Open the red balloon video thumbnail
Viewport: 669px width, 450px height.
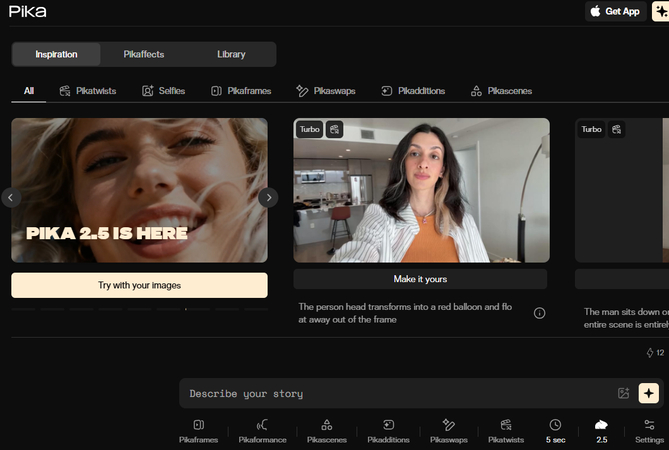(x=422, y=190)
